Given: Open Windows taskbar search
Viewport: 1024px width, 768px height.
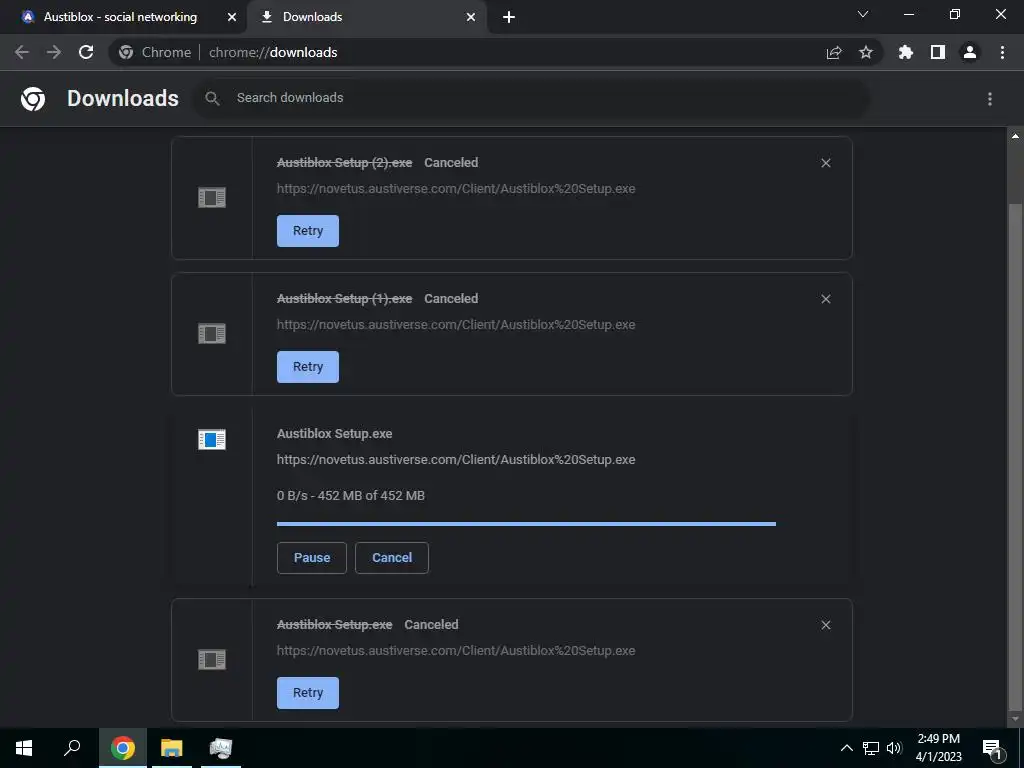Looking at the screenshot, I should point(72,748).
